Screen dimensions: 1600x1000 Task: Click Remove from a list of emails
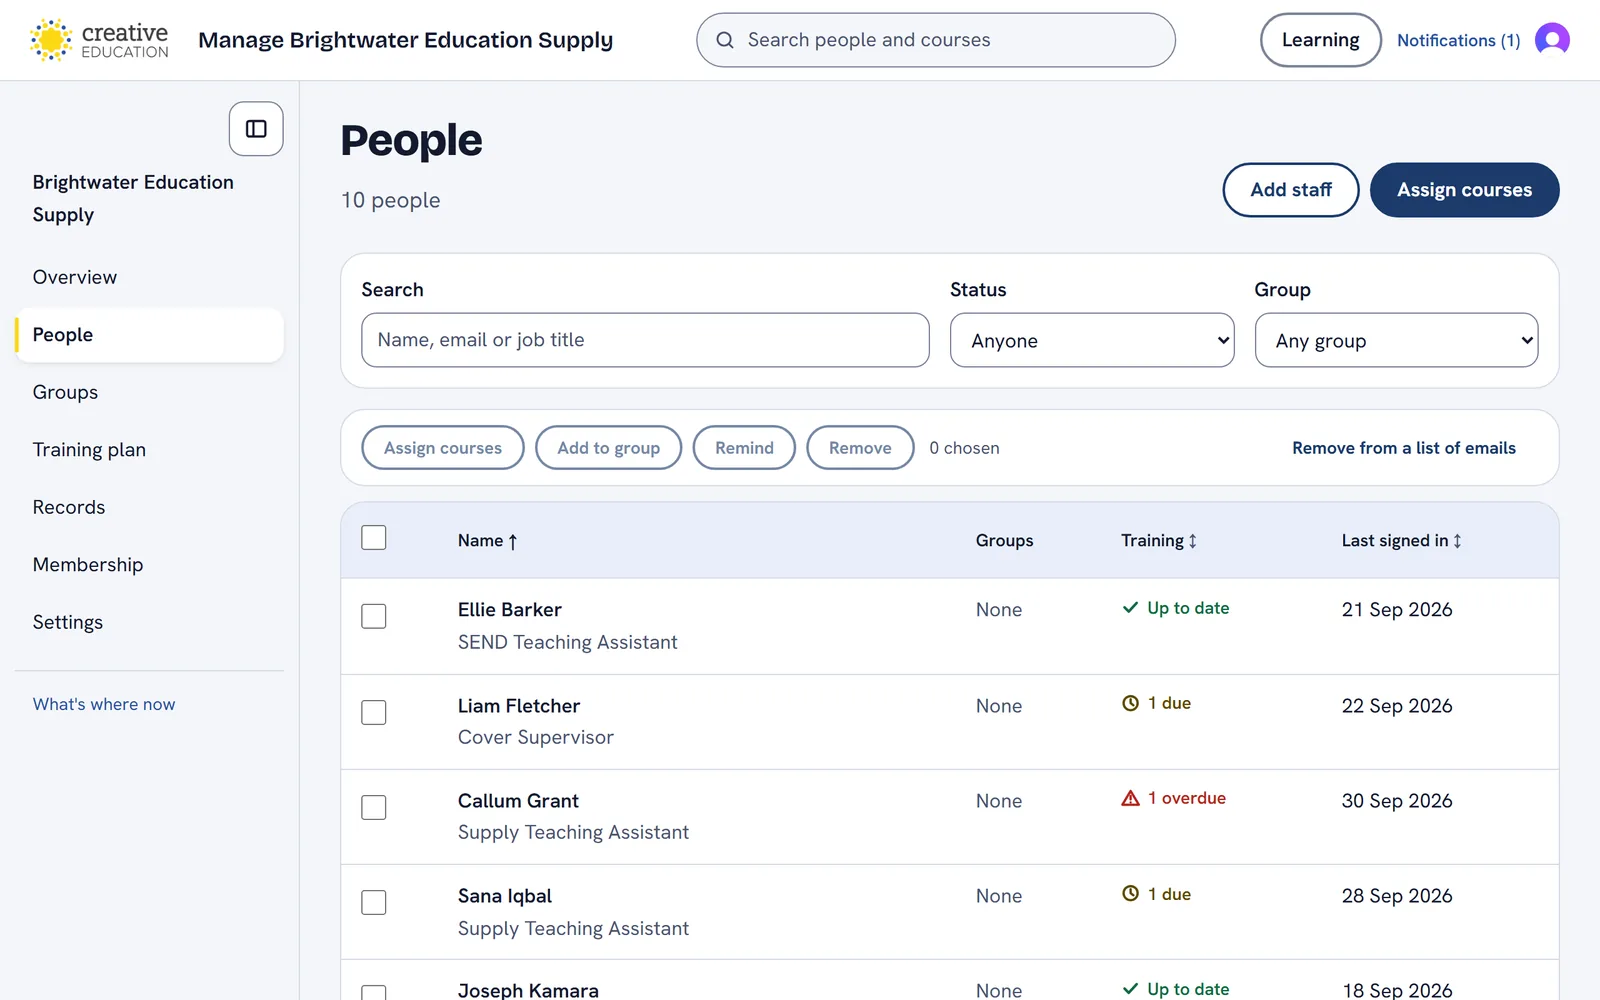[x=1404, y=448]
